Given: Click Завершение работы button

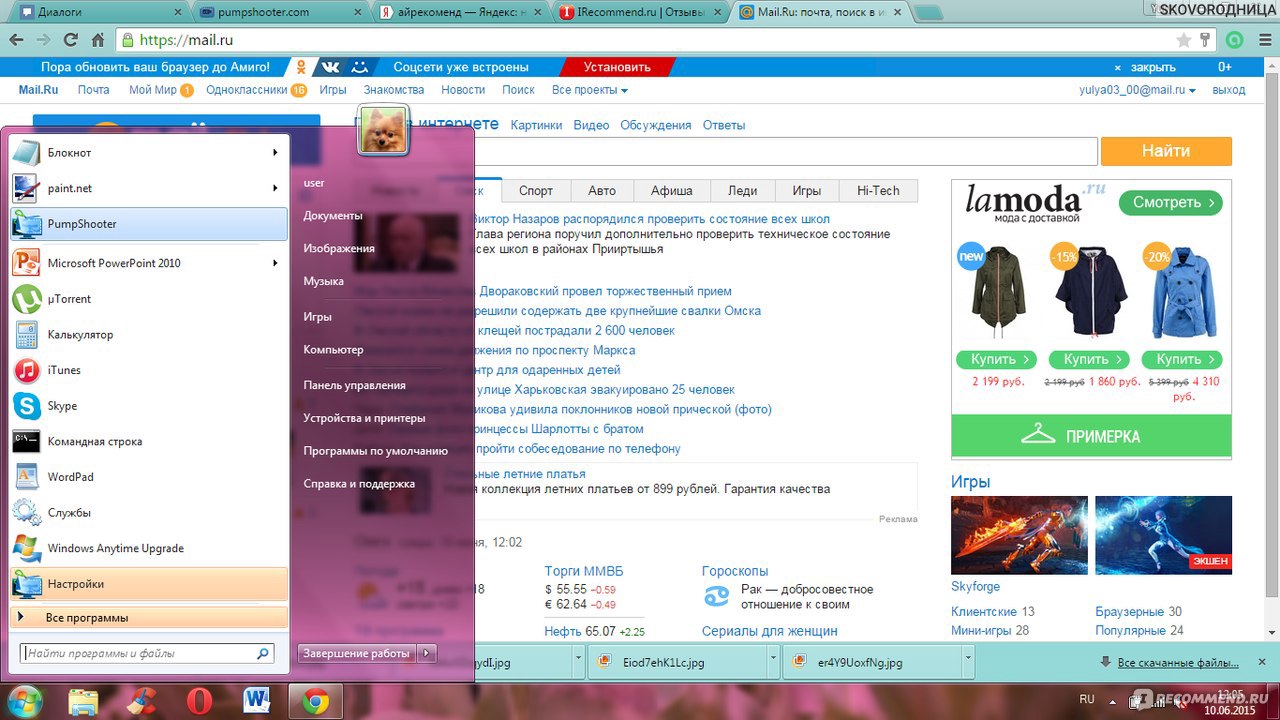Looking at the screenshot, I should [357, 653].
